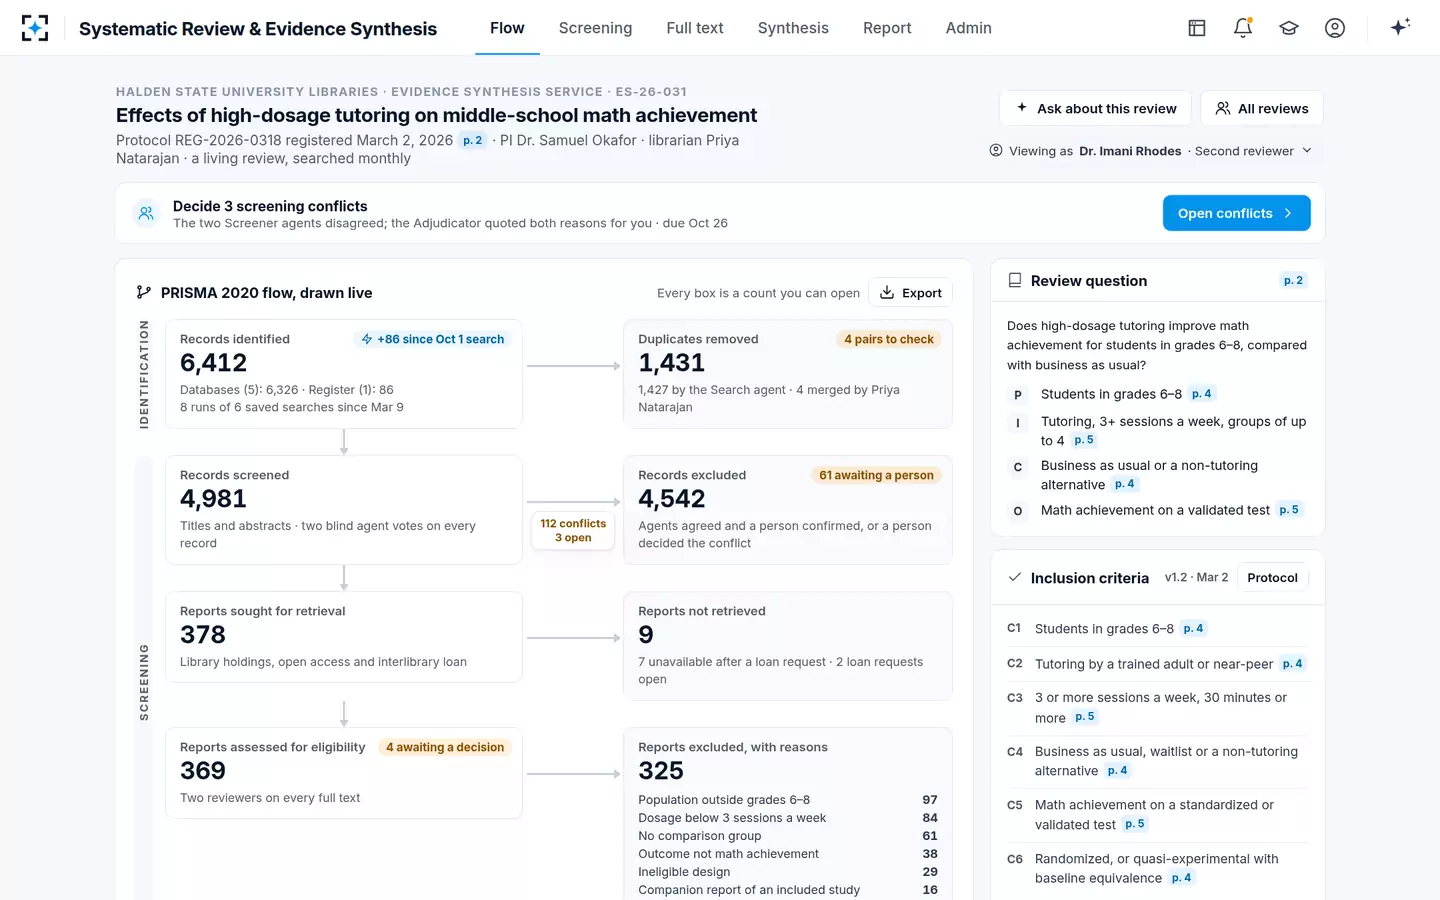Image resolution: width=1440 pixels, height=900 pixels.
Task: Expand the Viewing as Dr. Imani Rhodes dropdown
Action: [1151, 151]
